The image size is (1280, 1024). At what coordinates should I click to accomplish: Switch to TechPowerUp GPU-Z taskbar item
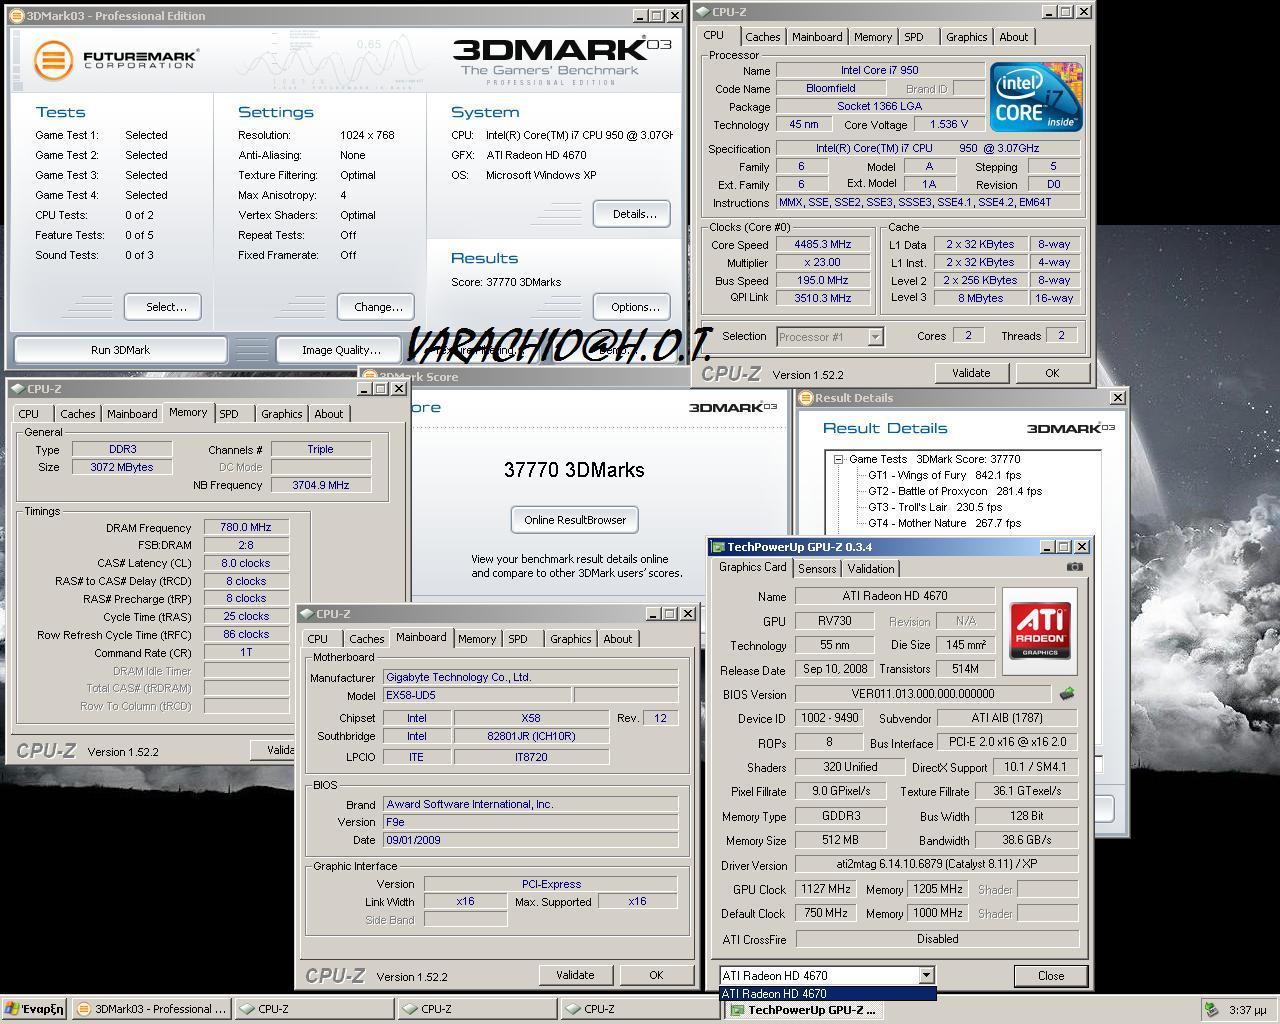(x=806, y=1009)
